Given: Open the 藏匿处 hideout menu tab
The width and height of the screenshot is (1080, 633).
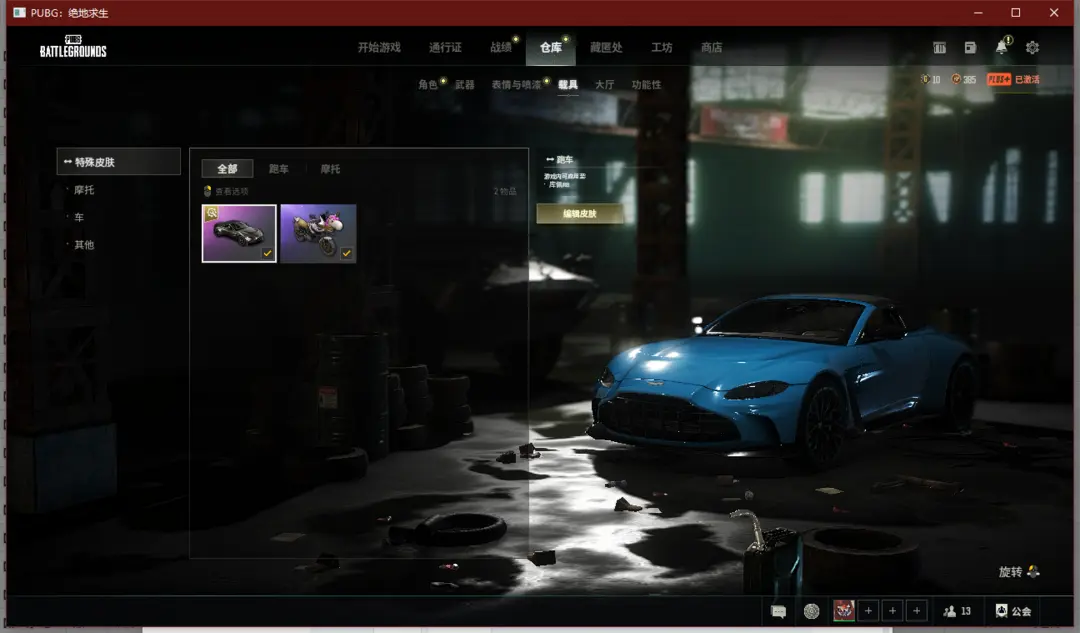Looking at the screenshot, I should pyautogui.click(x=606, y=48).
